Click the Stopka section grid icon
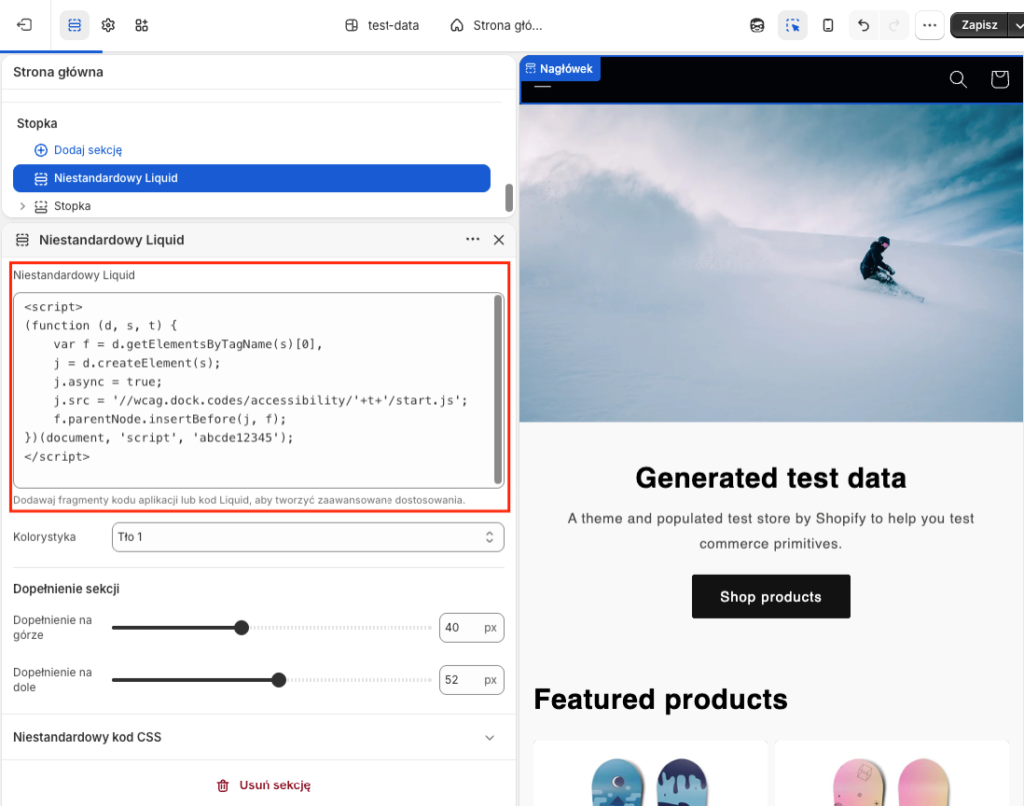The image size is (1024, 806). tap(40, 206)
